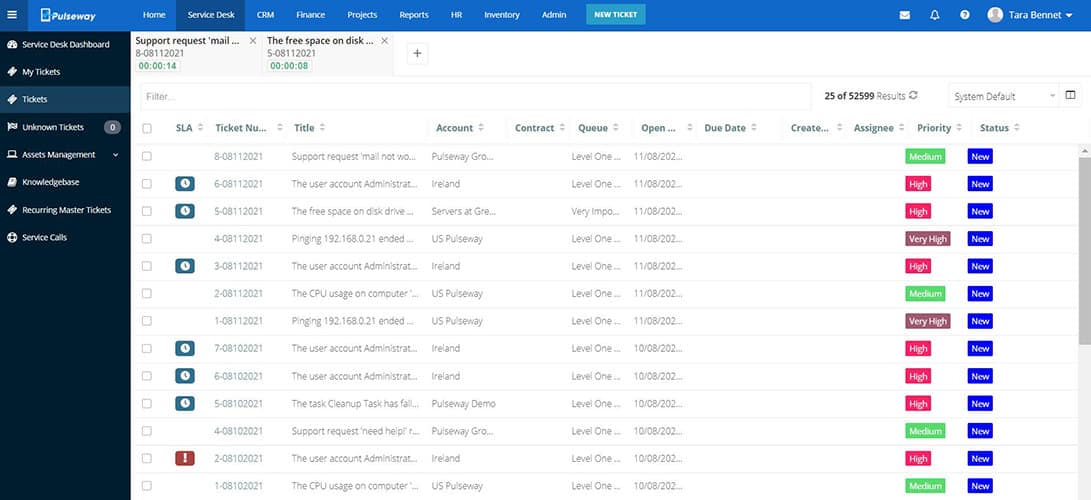Open the notifications bell icon
1091x500 pixels.
coord(934,15)
